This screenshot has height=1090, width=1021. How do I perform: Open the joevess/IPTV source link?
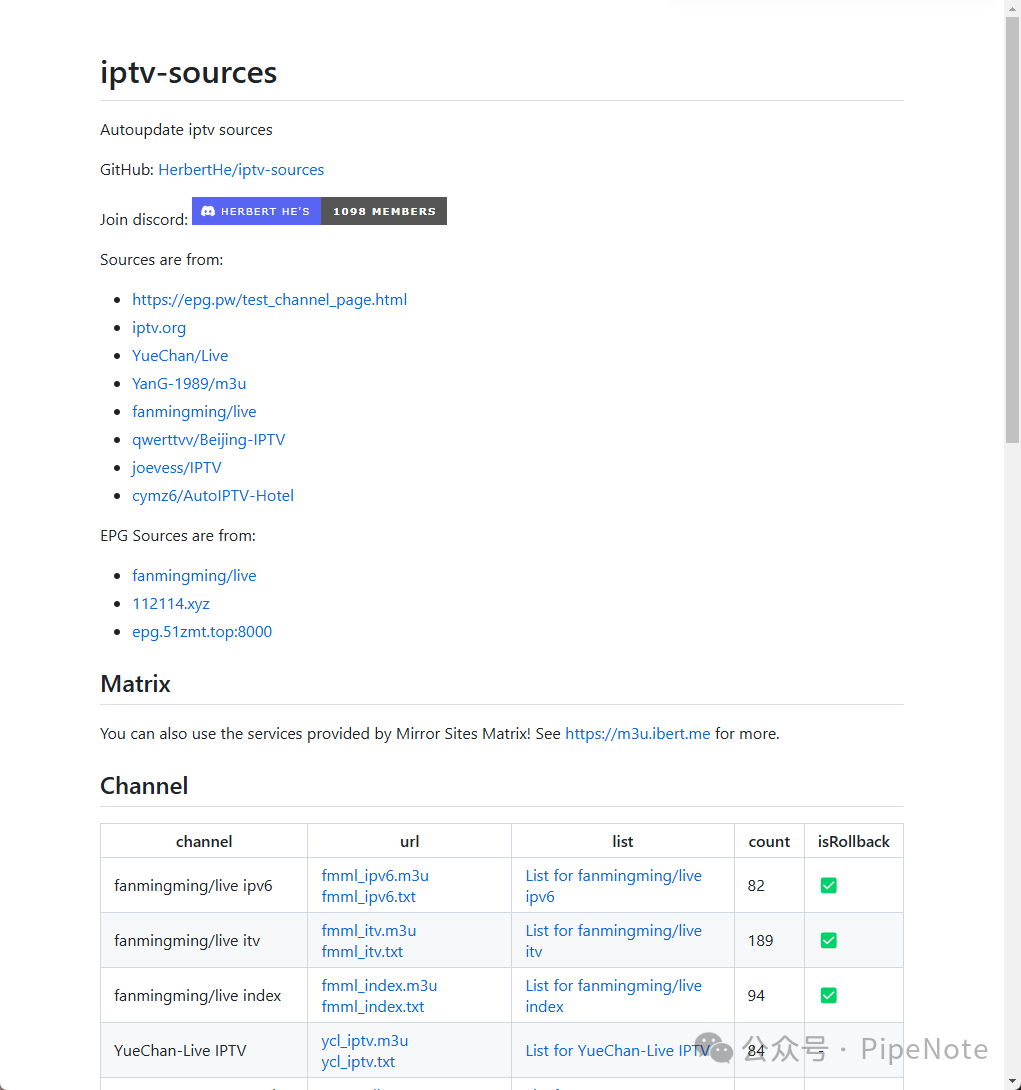click(176, 467)
